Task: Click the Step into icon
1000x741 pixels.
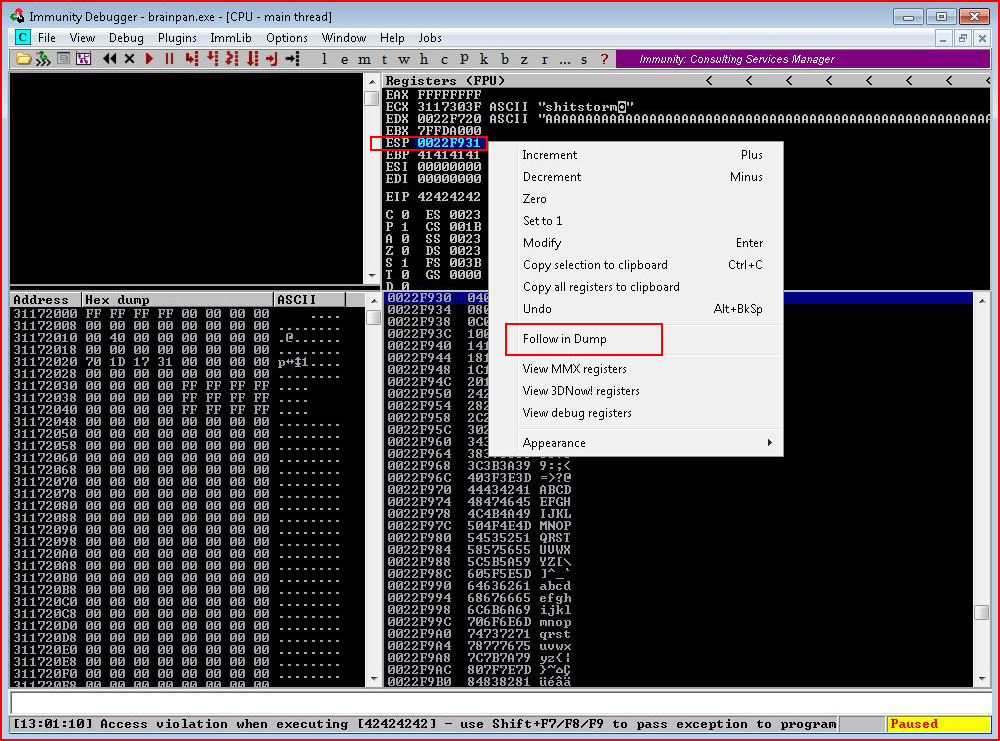Action: click(x=191, y=59)
